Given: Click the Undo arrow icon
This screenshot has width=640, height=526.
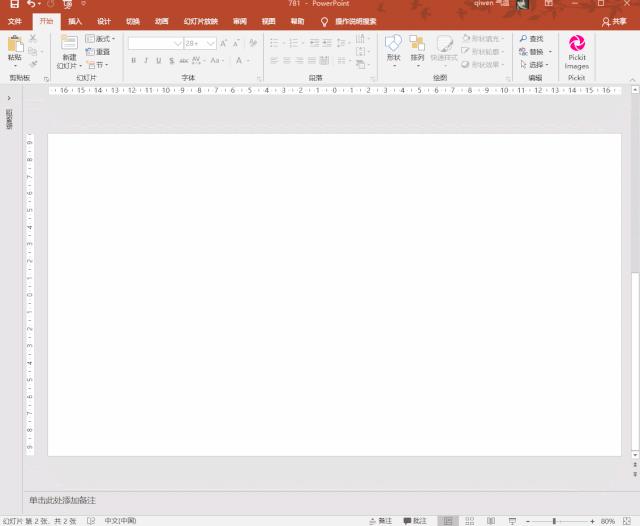Looking at the screenshot, I should point(32,5).
